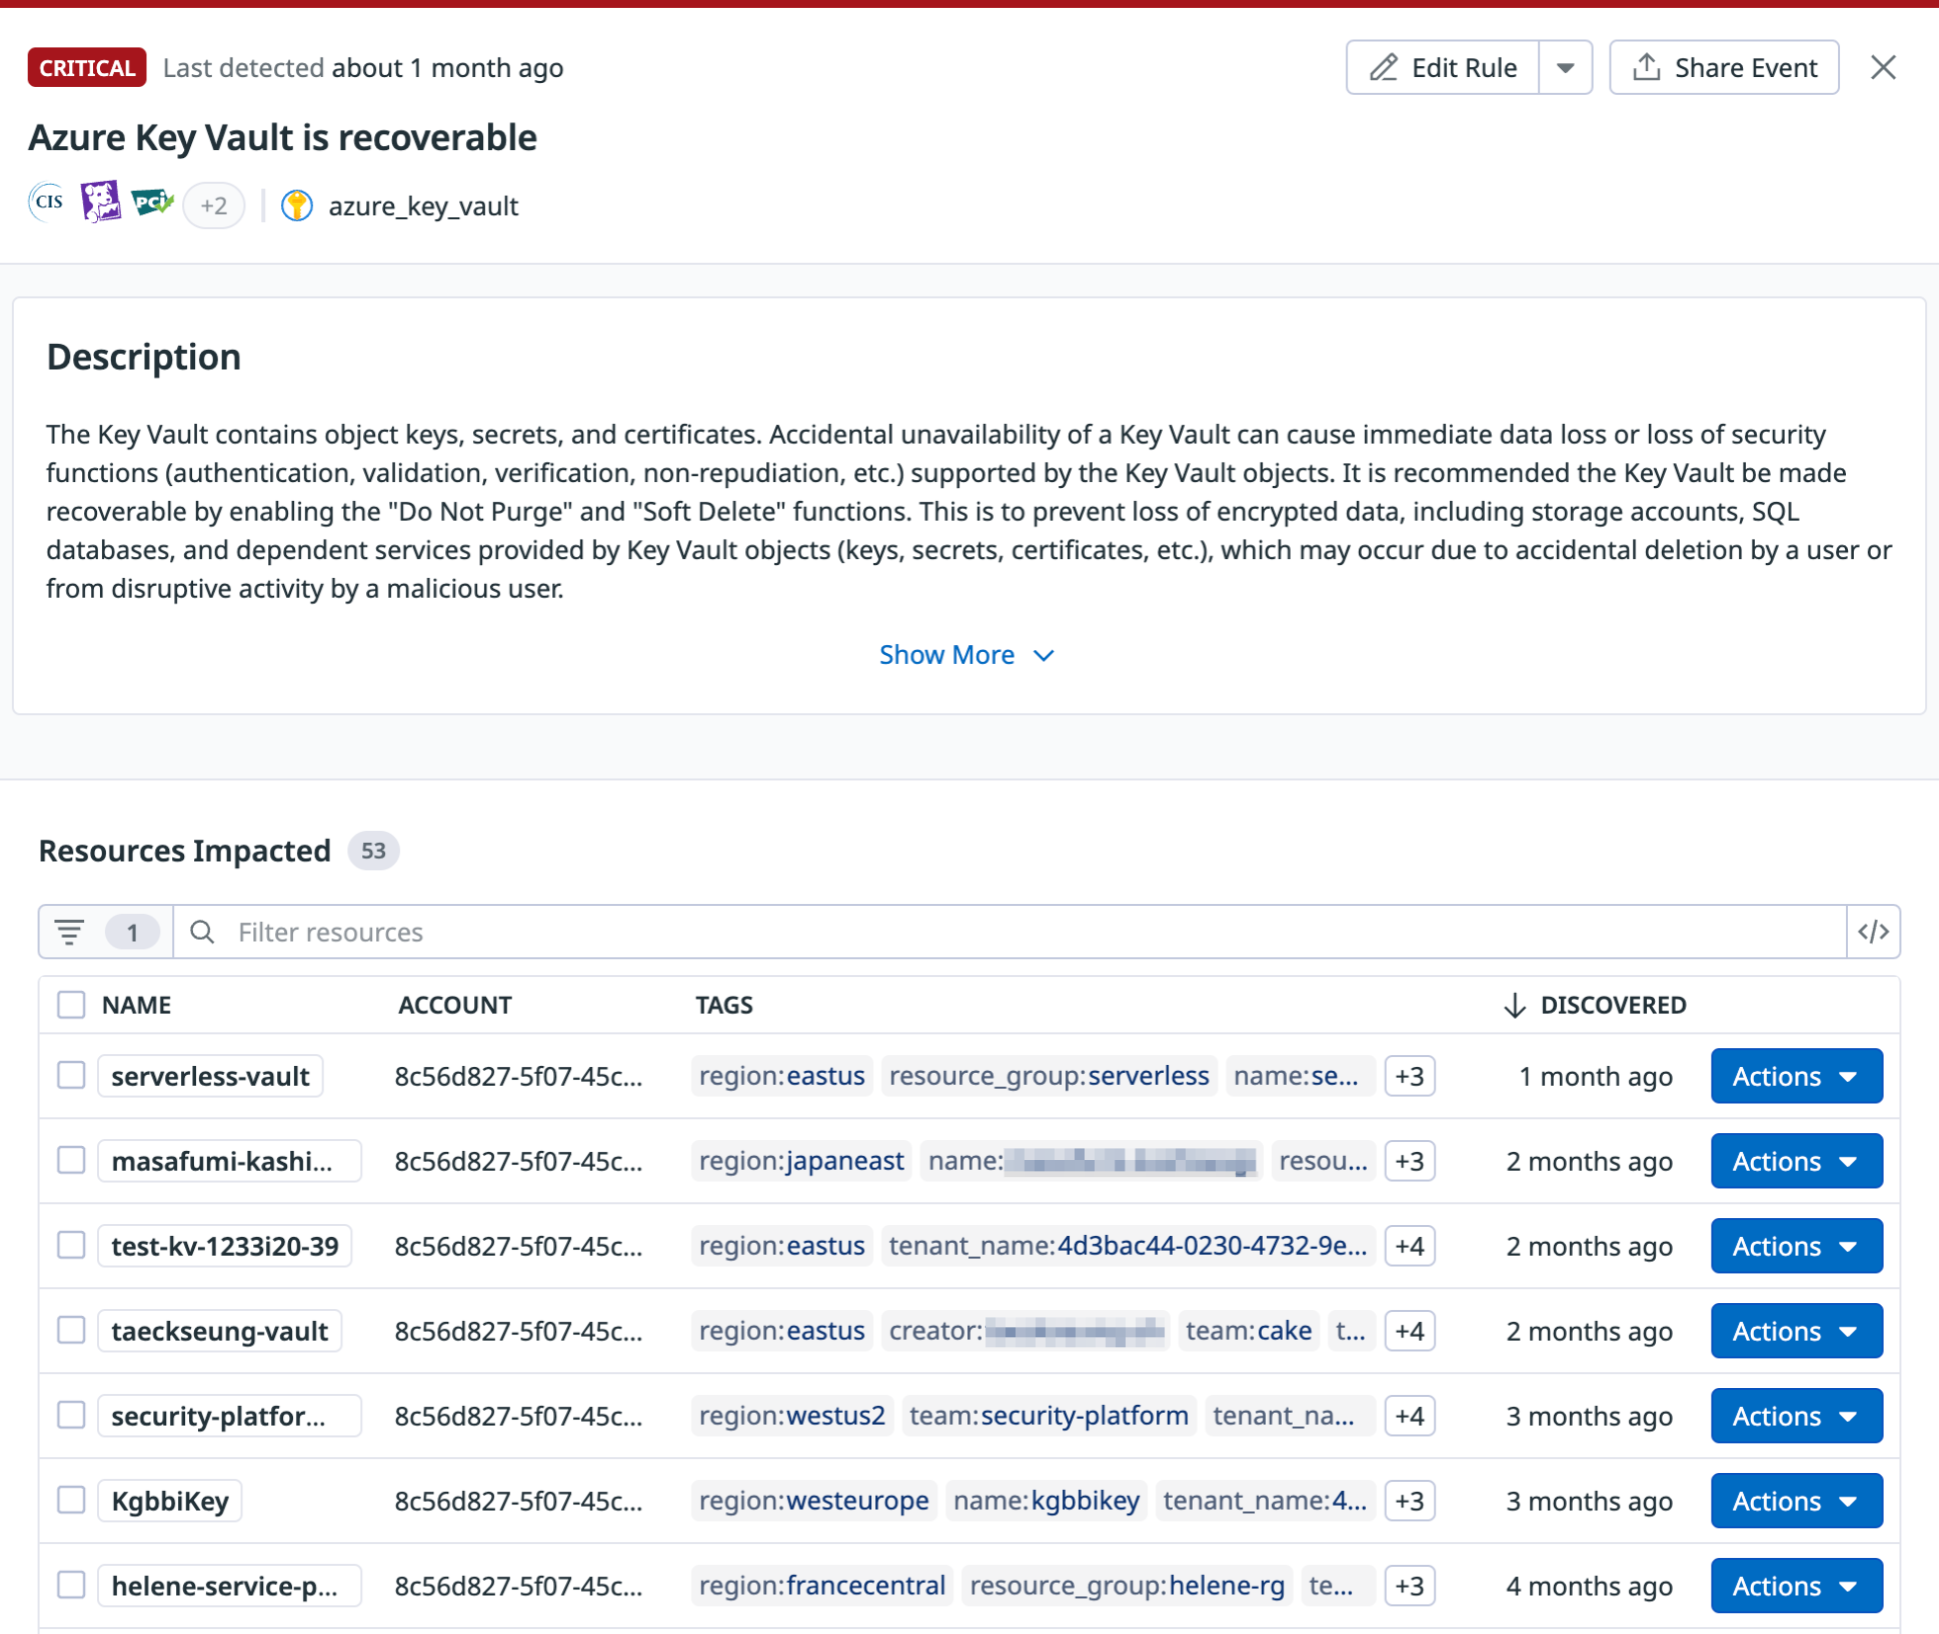
Task: Close the finding side panel
Action: click(1883, 67)
